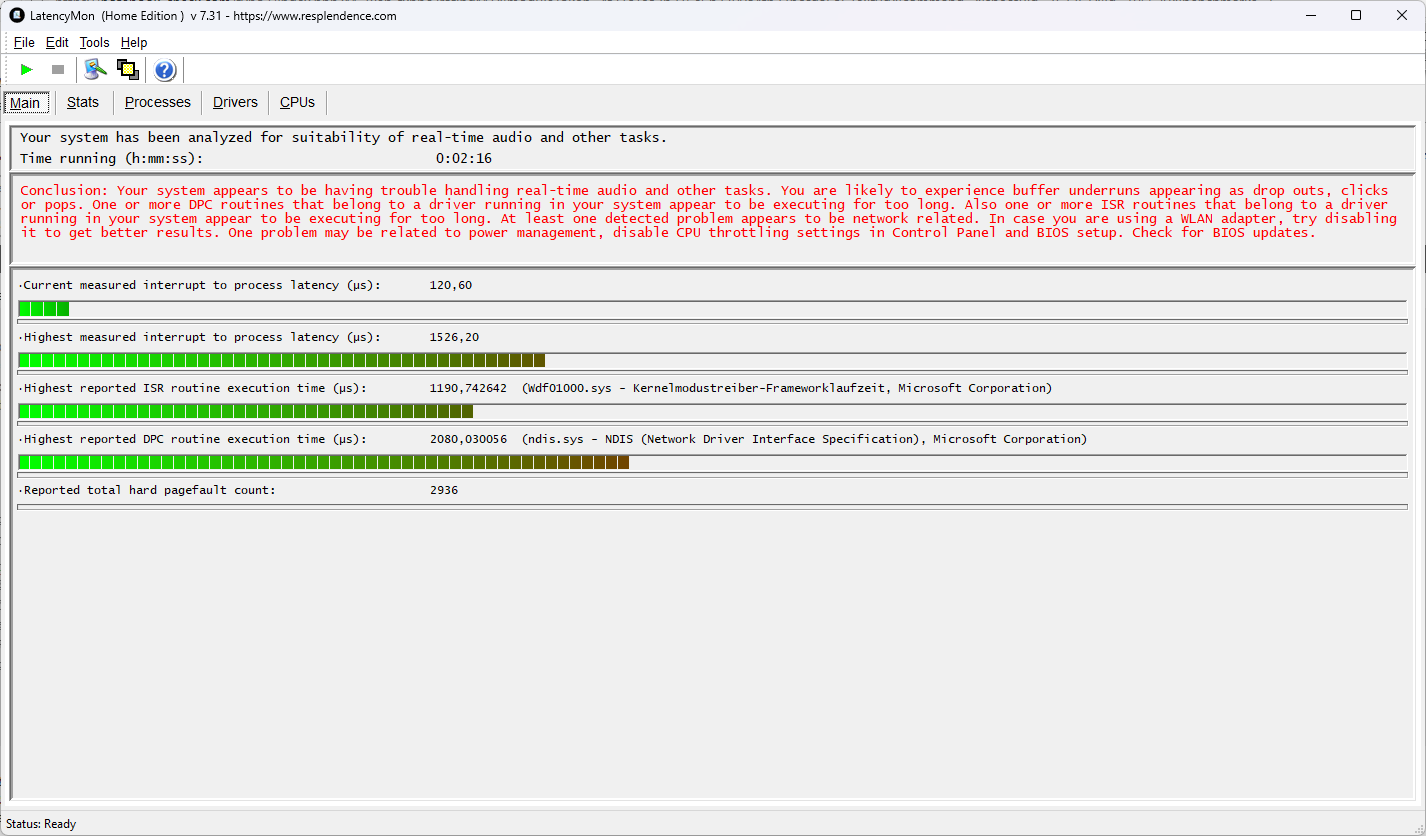This screenshot has width=1426, height=836.
Task: Open the Help menu
Action: point(134,42)
